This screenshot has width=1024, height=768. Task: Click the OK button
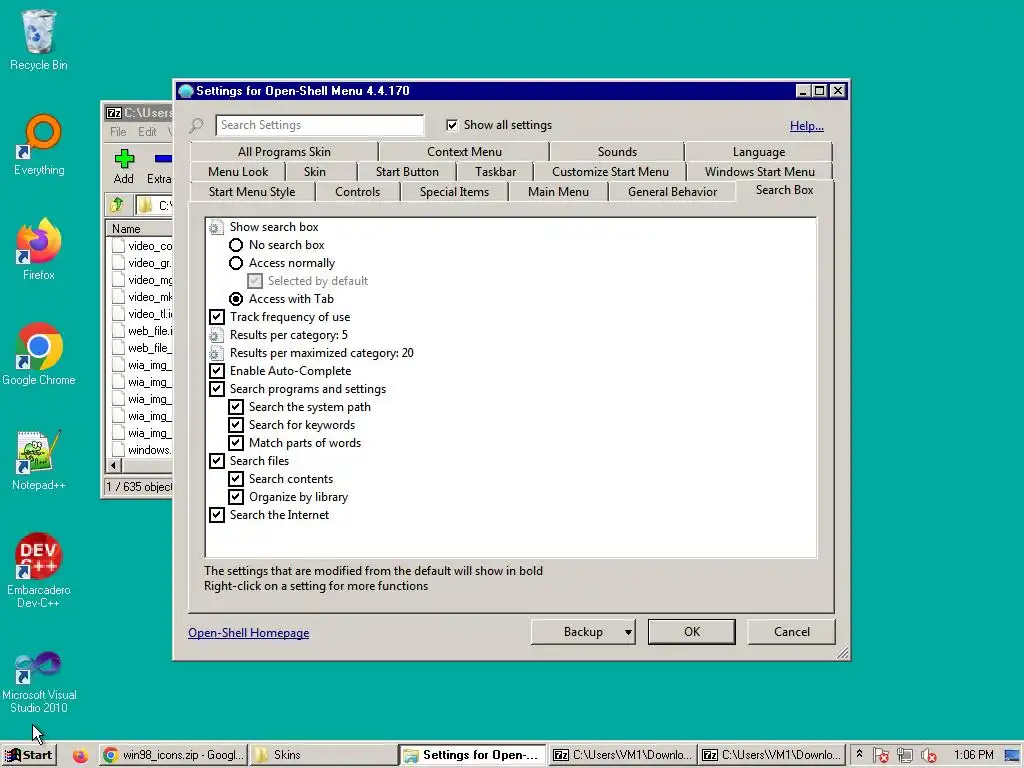(x=692, y=632)
